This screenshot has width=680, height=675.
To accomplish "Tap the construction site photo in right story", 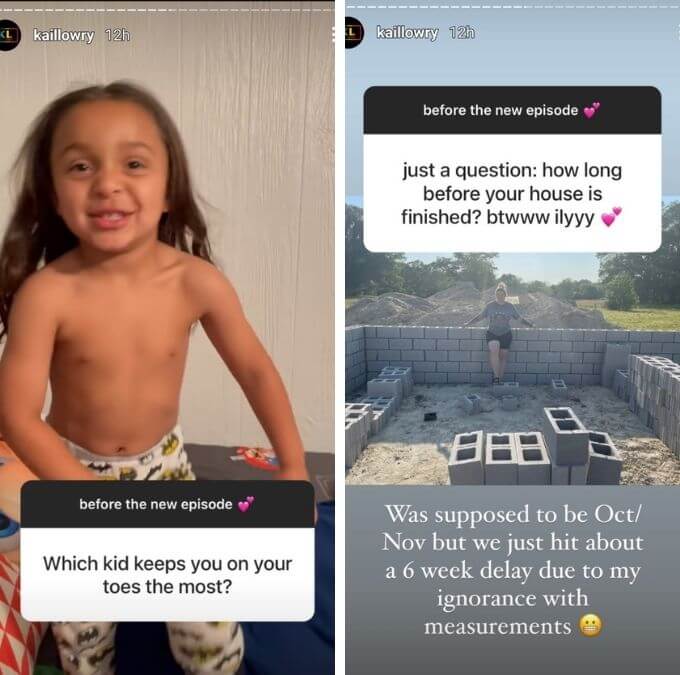I will pos(513,369).
